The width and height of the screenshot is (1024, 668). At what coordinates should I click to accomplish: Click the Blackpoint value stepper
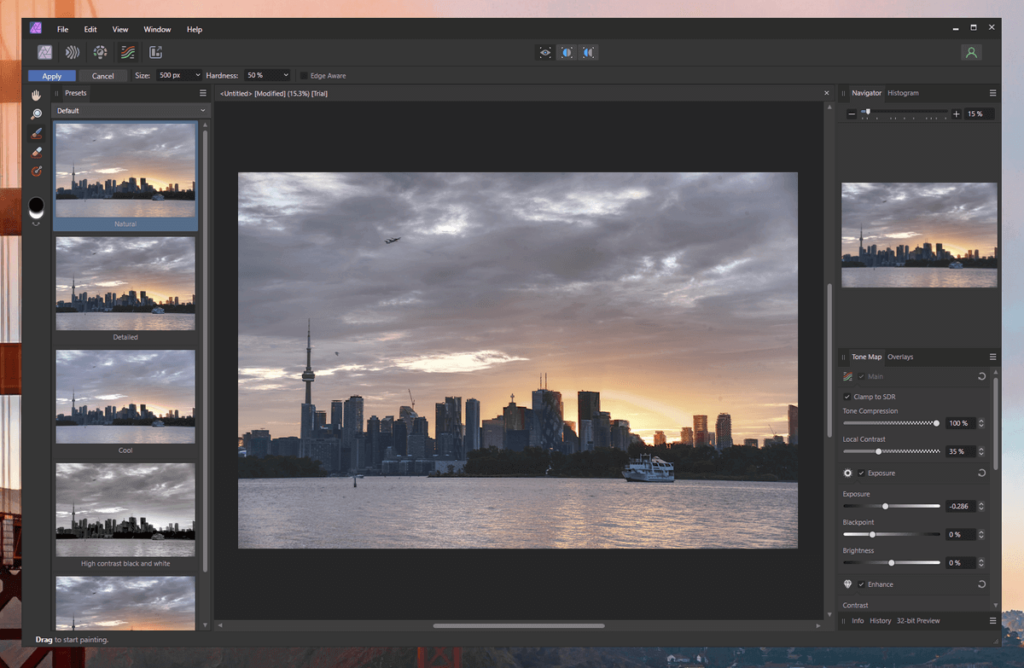click(981, 534)
